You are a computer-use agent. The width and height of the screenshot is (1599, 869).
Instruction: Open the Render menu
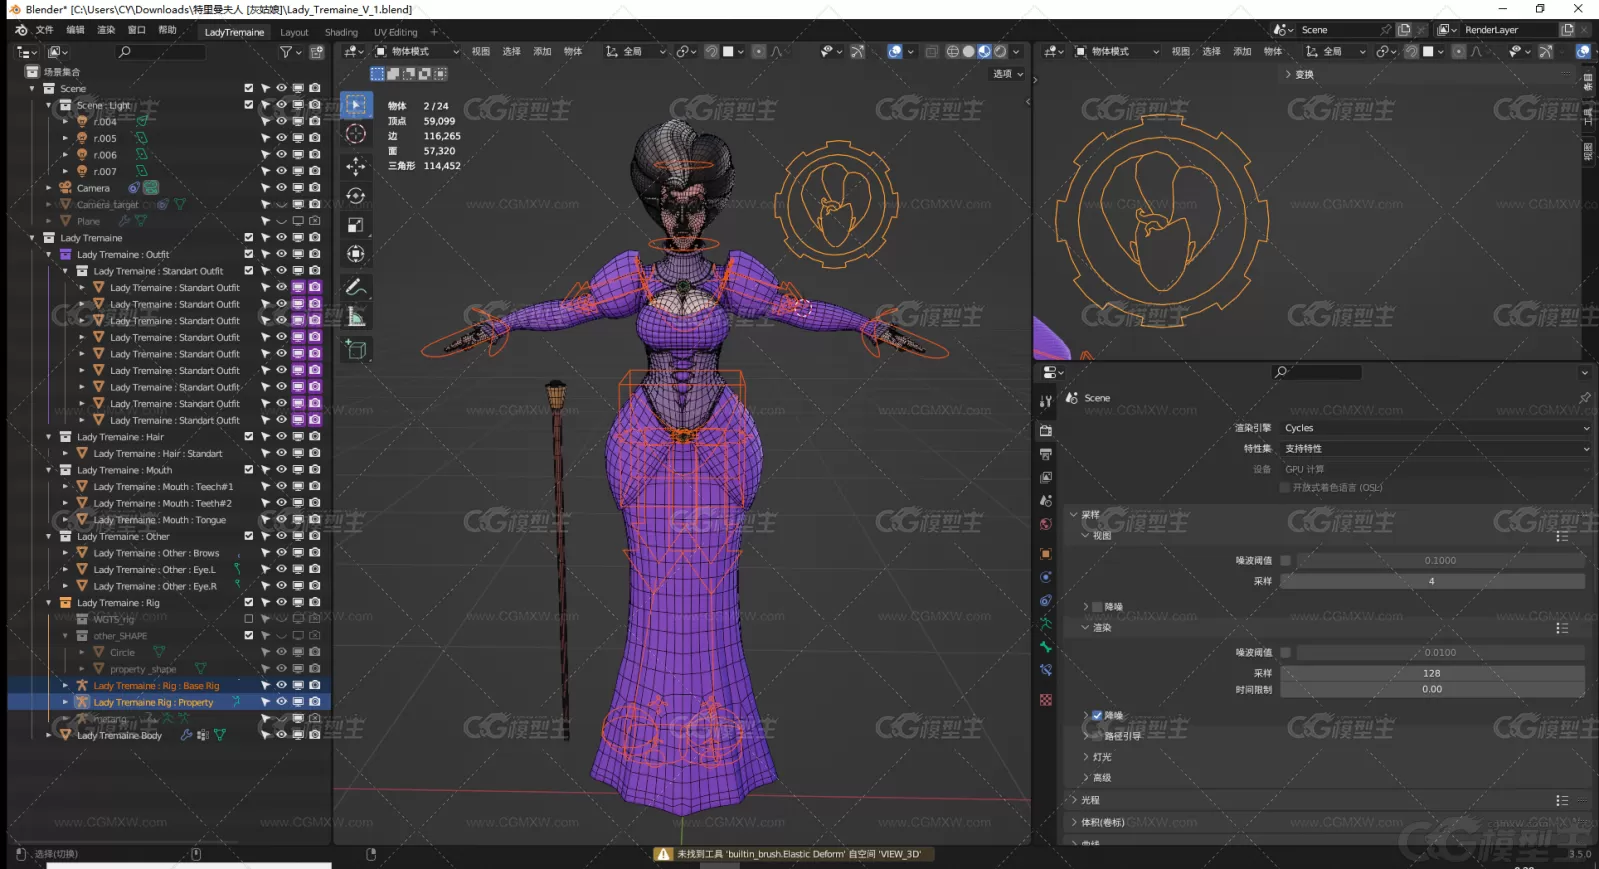[106, 30]
